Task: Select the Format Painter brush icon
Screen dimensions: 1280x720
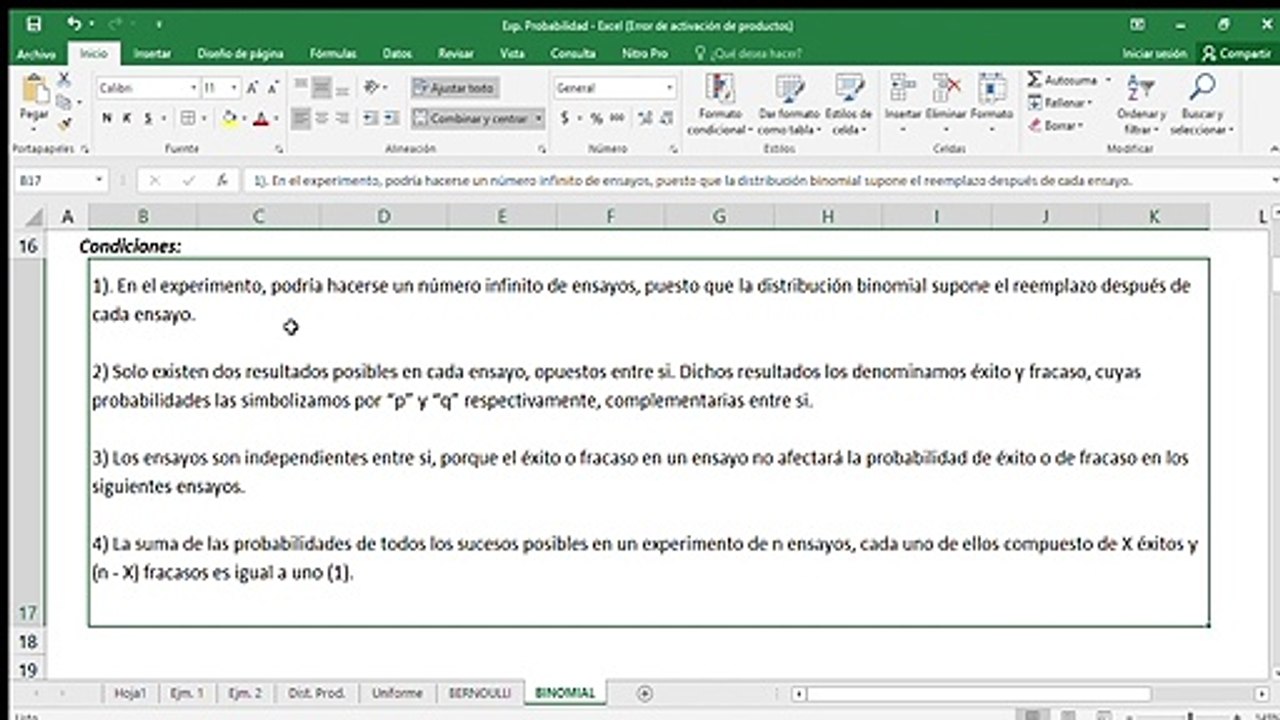Action: pos(64,124)
